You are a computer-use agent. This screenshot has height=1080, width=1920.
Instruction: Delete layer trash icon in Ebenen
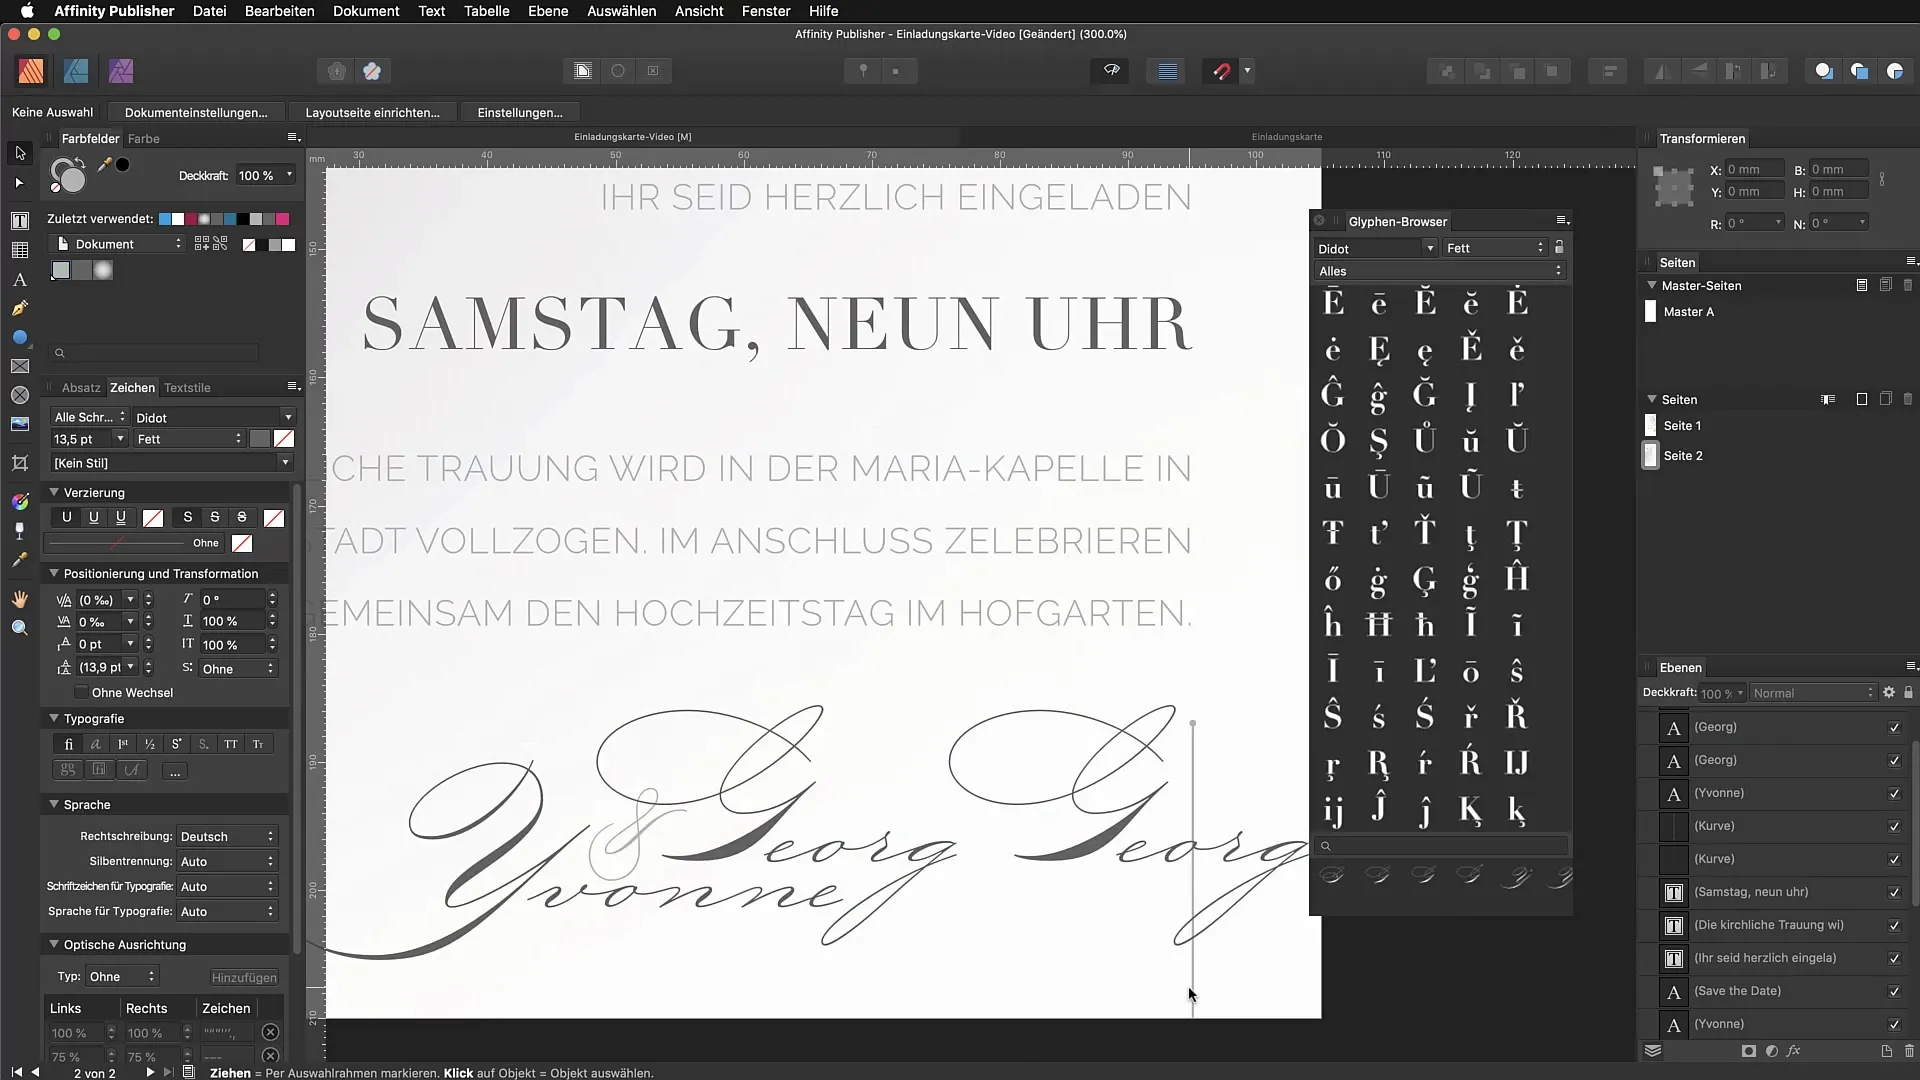[1909, 1051]
